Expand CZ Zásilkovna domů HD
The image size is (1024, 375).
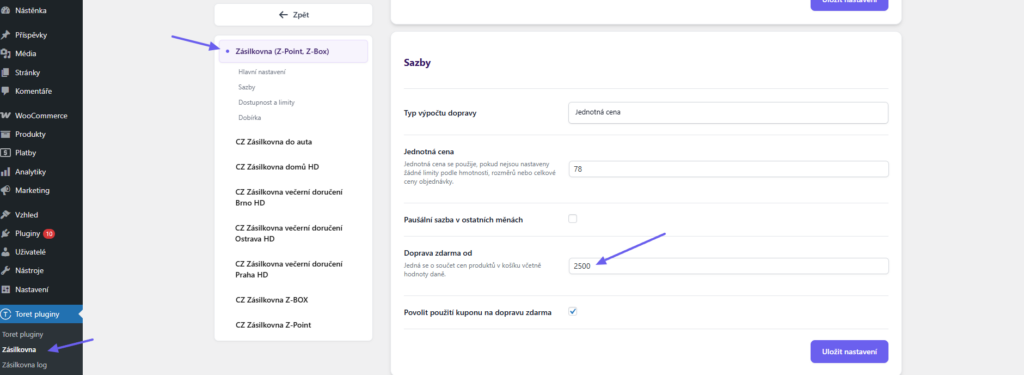277,167
